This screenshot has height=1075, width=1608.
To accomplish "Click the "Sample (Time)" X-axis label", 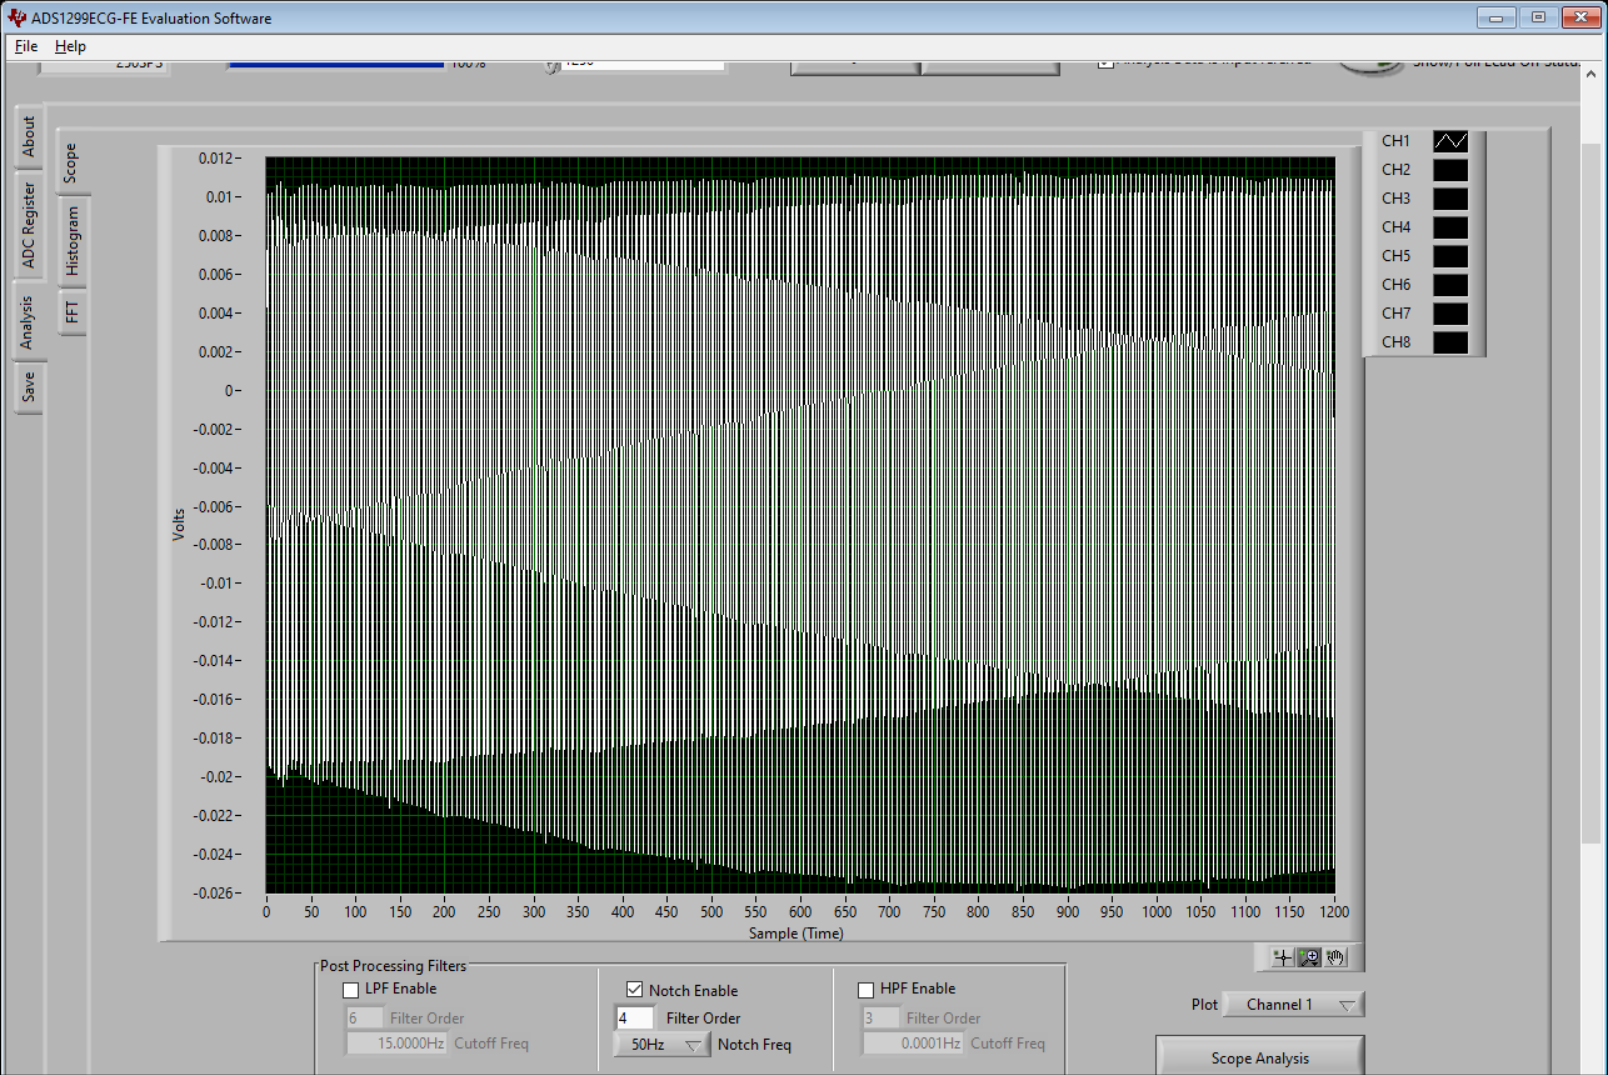I will coord(796,933).
